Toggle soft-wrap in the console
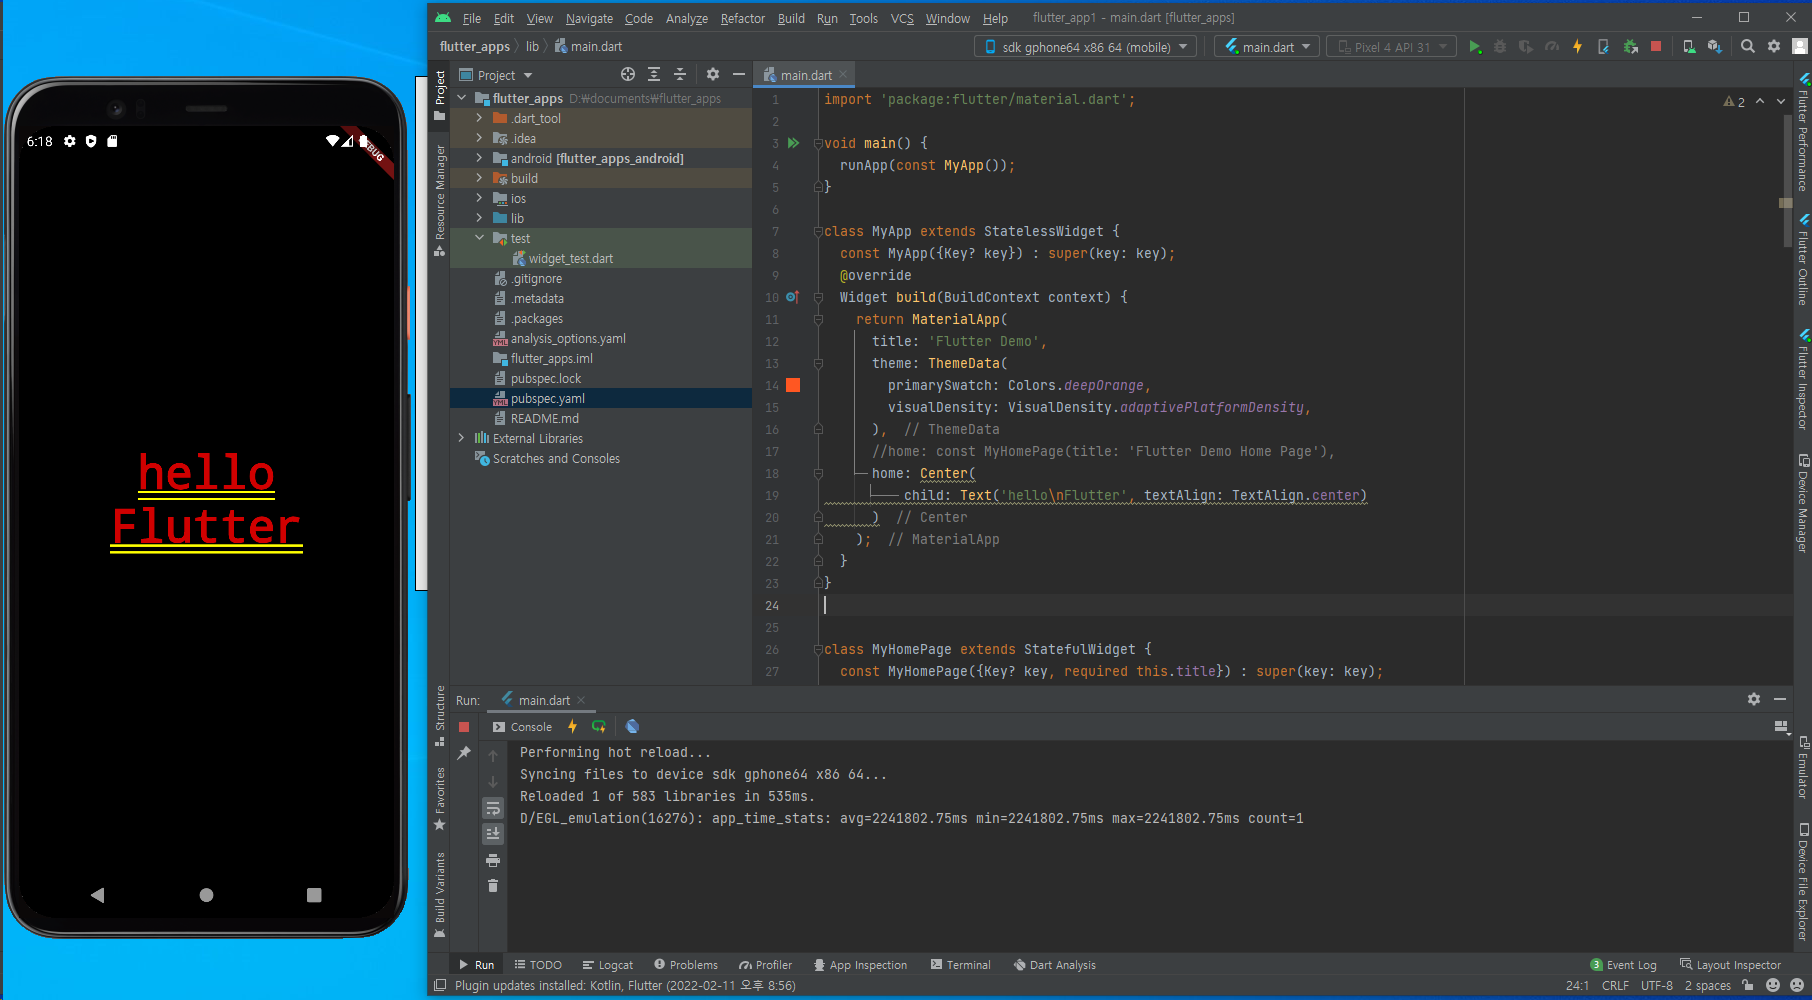The width and height of the screenshot is (1812, 1000). (x=493, y=808)
